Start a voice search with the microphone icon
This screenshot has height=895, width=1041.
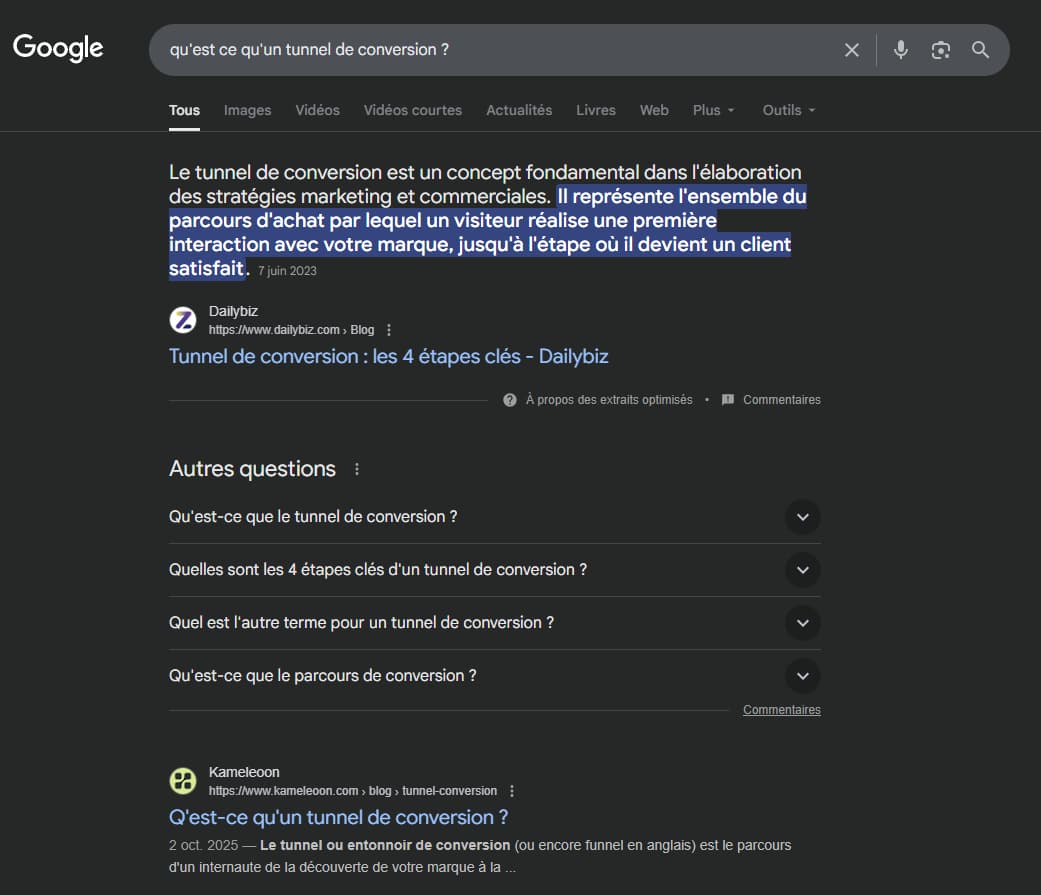pyautogui.click(x=900, y=49)
